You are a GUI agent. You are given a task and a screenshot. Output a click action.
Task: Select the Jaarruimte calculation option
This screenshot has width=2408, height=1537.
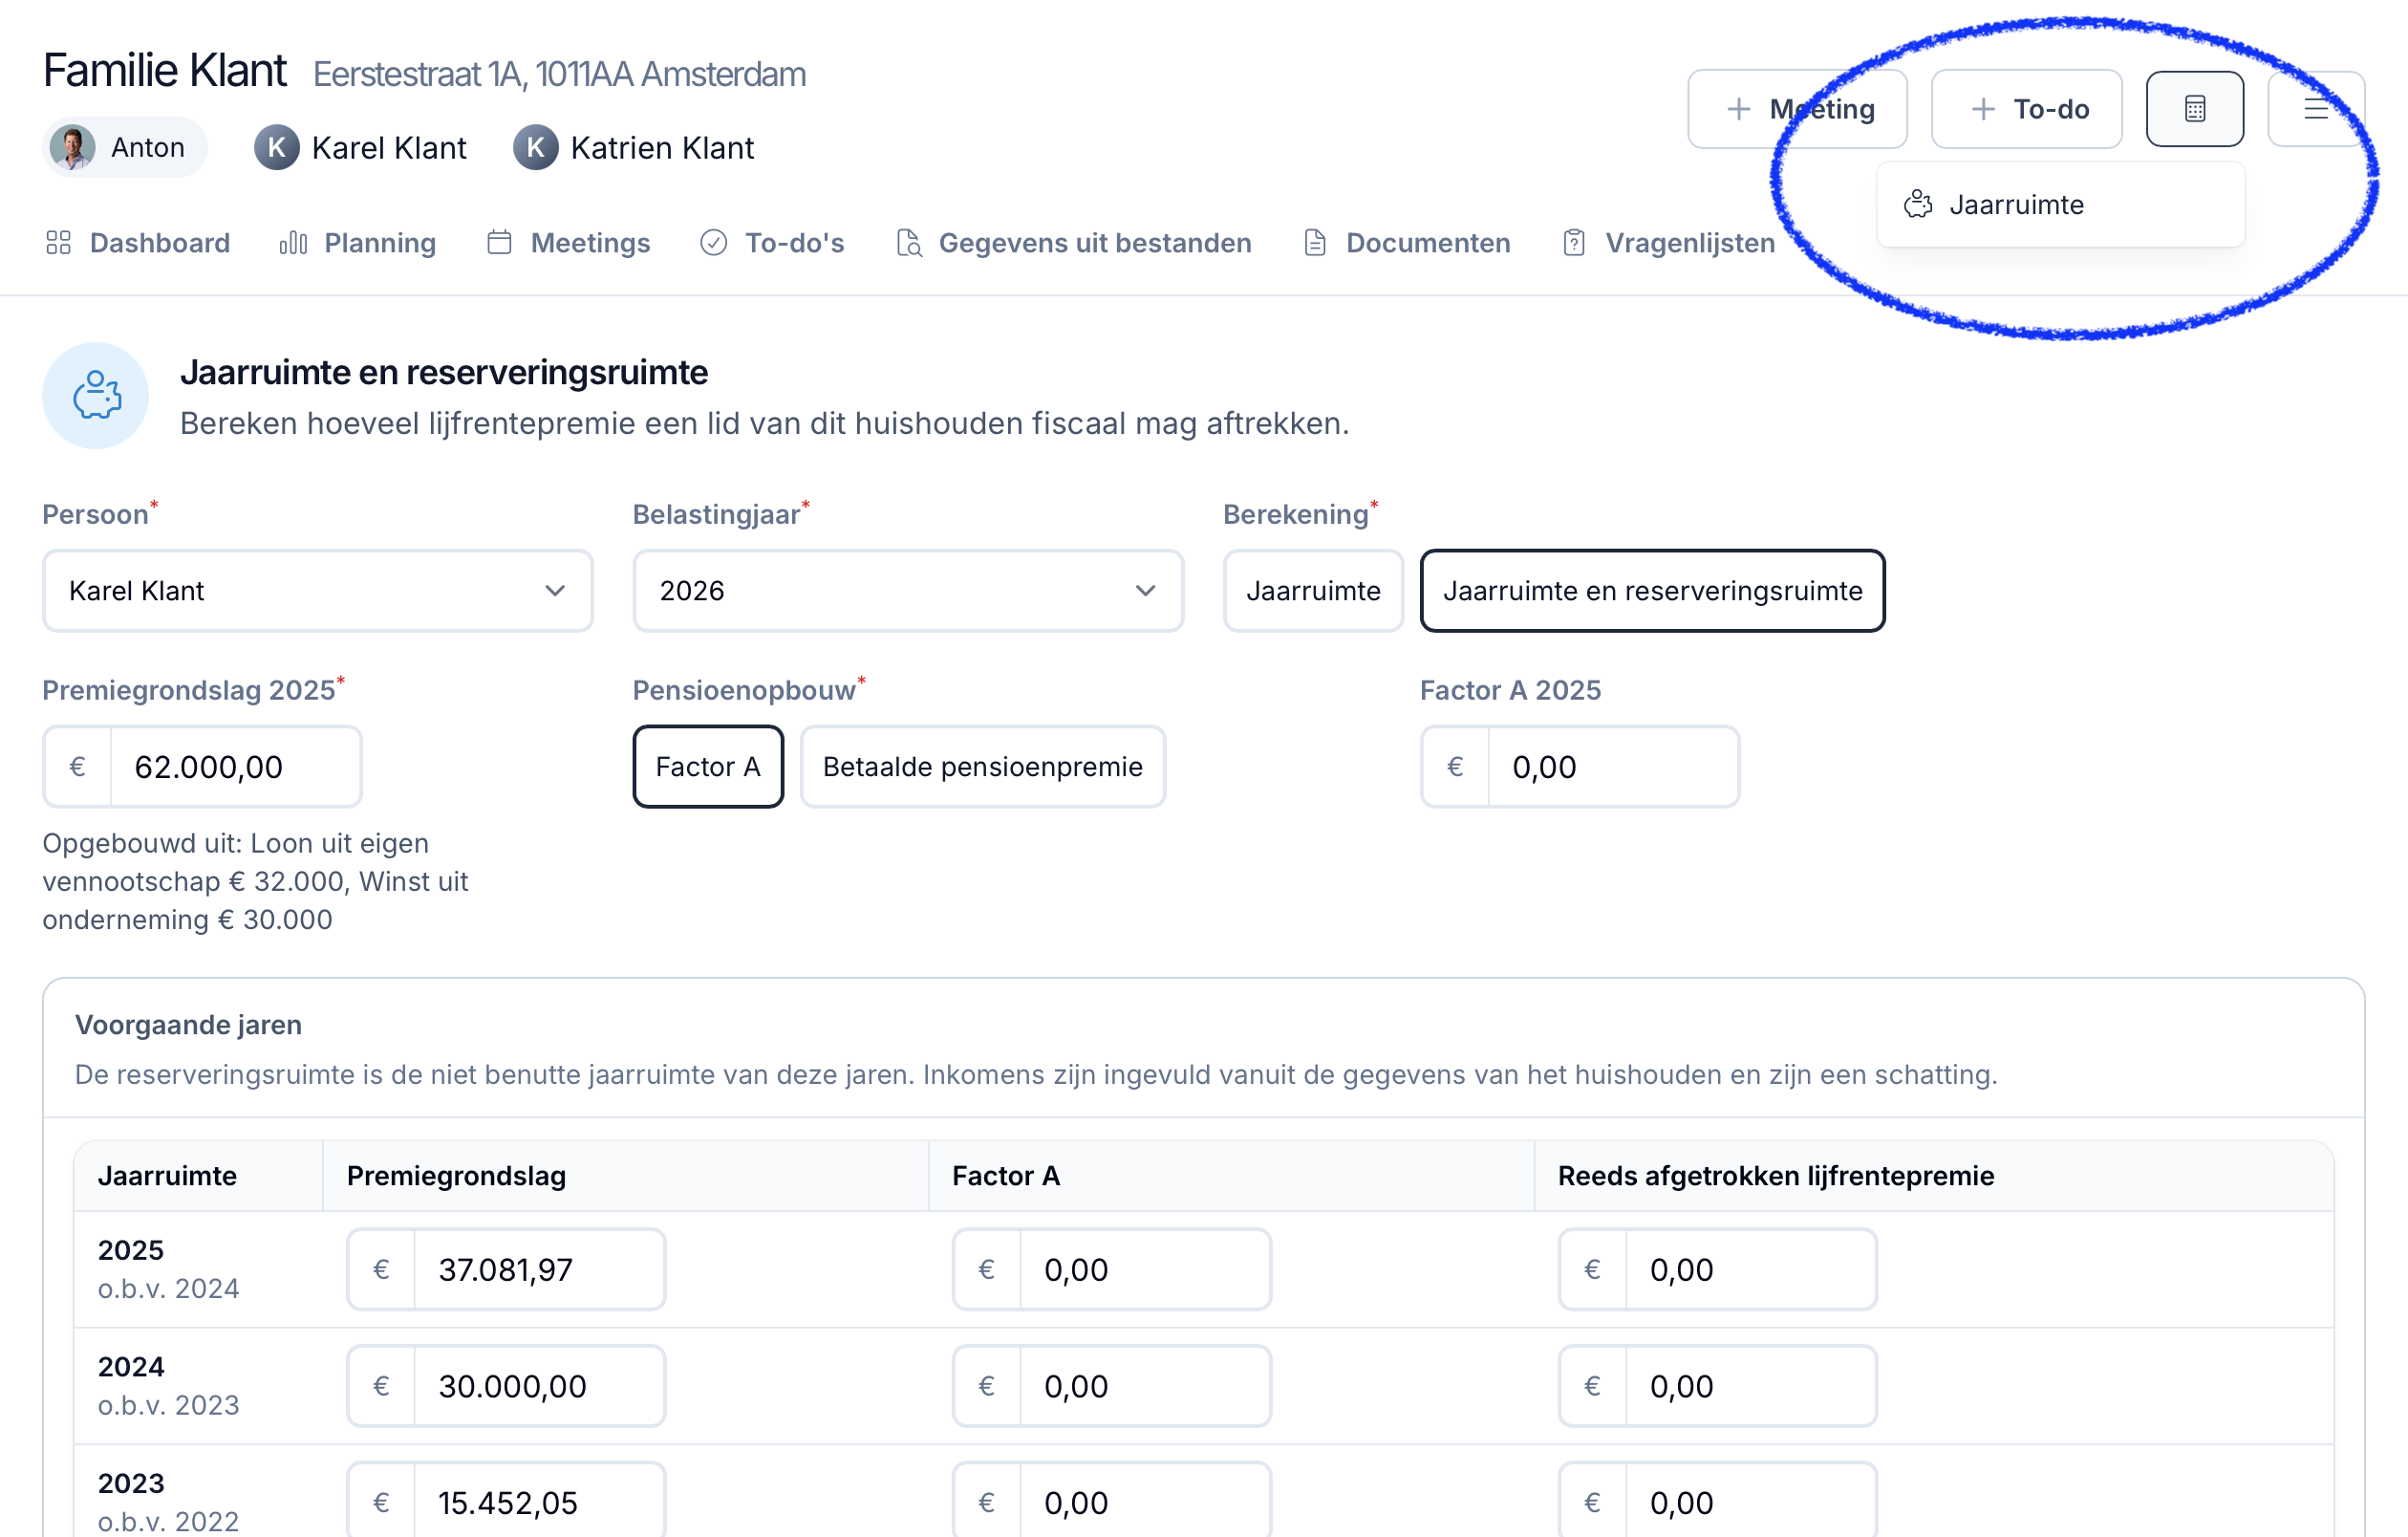[1313, 591]
